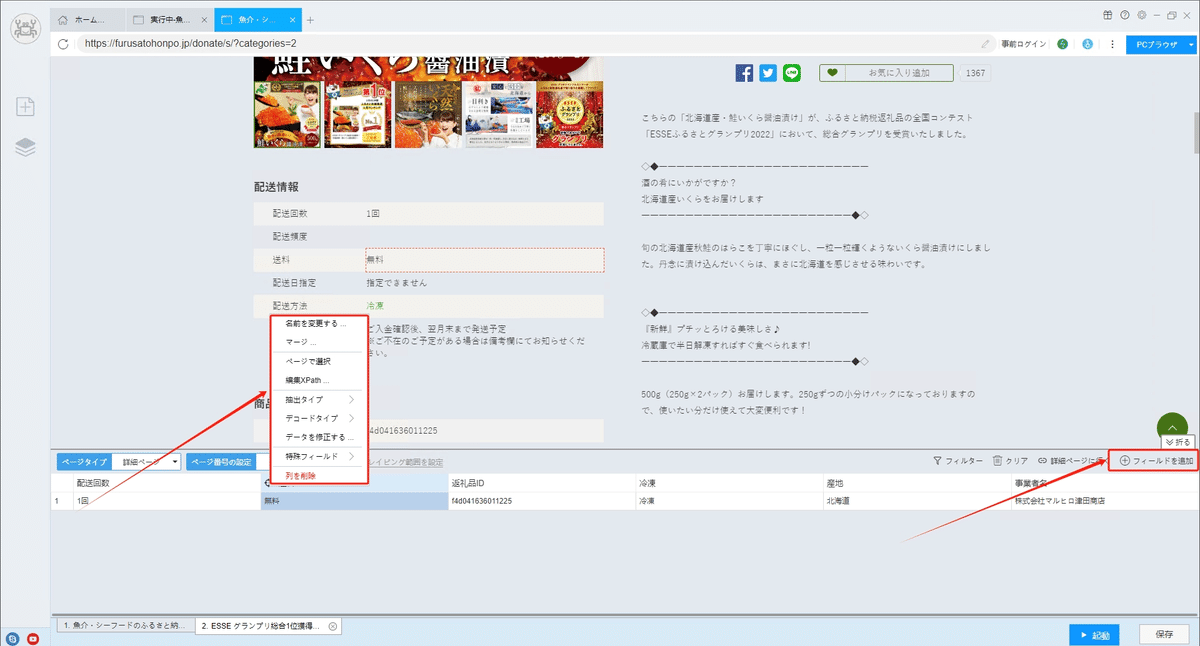Click the highlighted 無料 table cell
1200x646 pixels.
[x=355, y=501]
